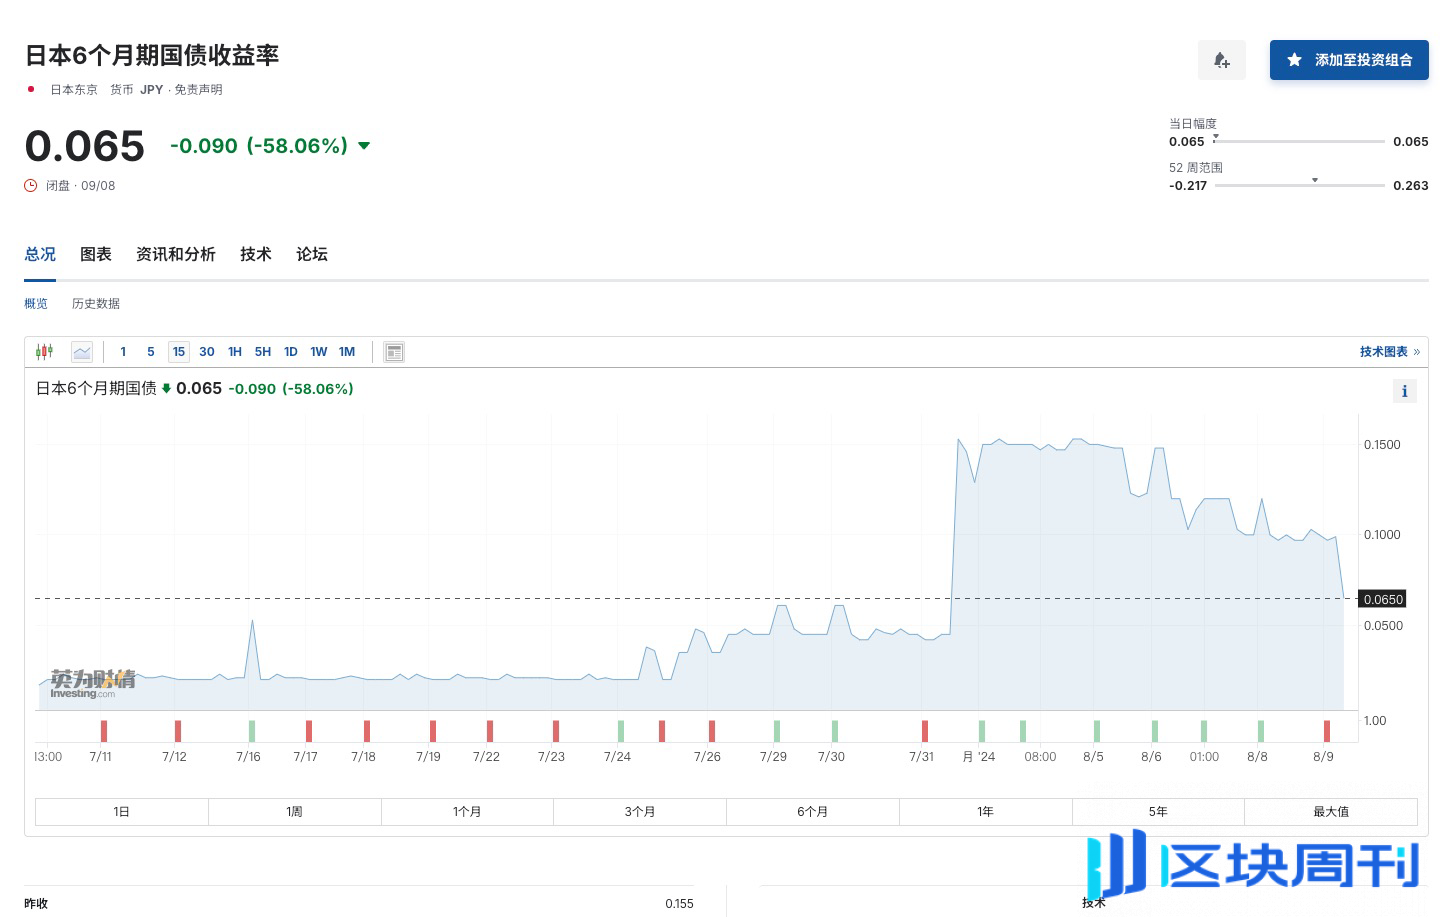Set chart range to 3个月

(x=640, y=811)
